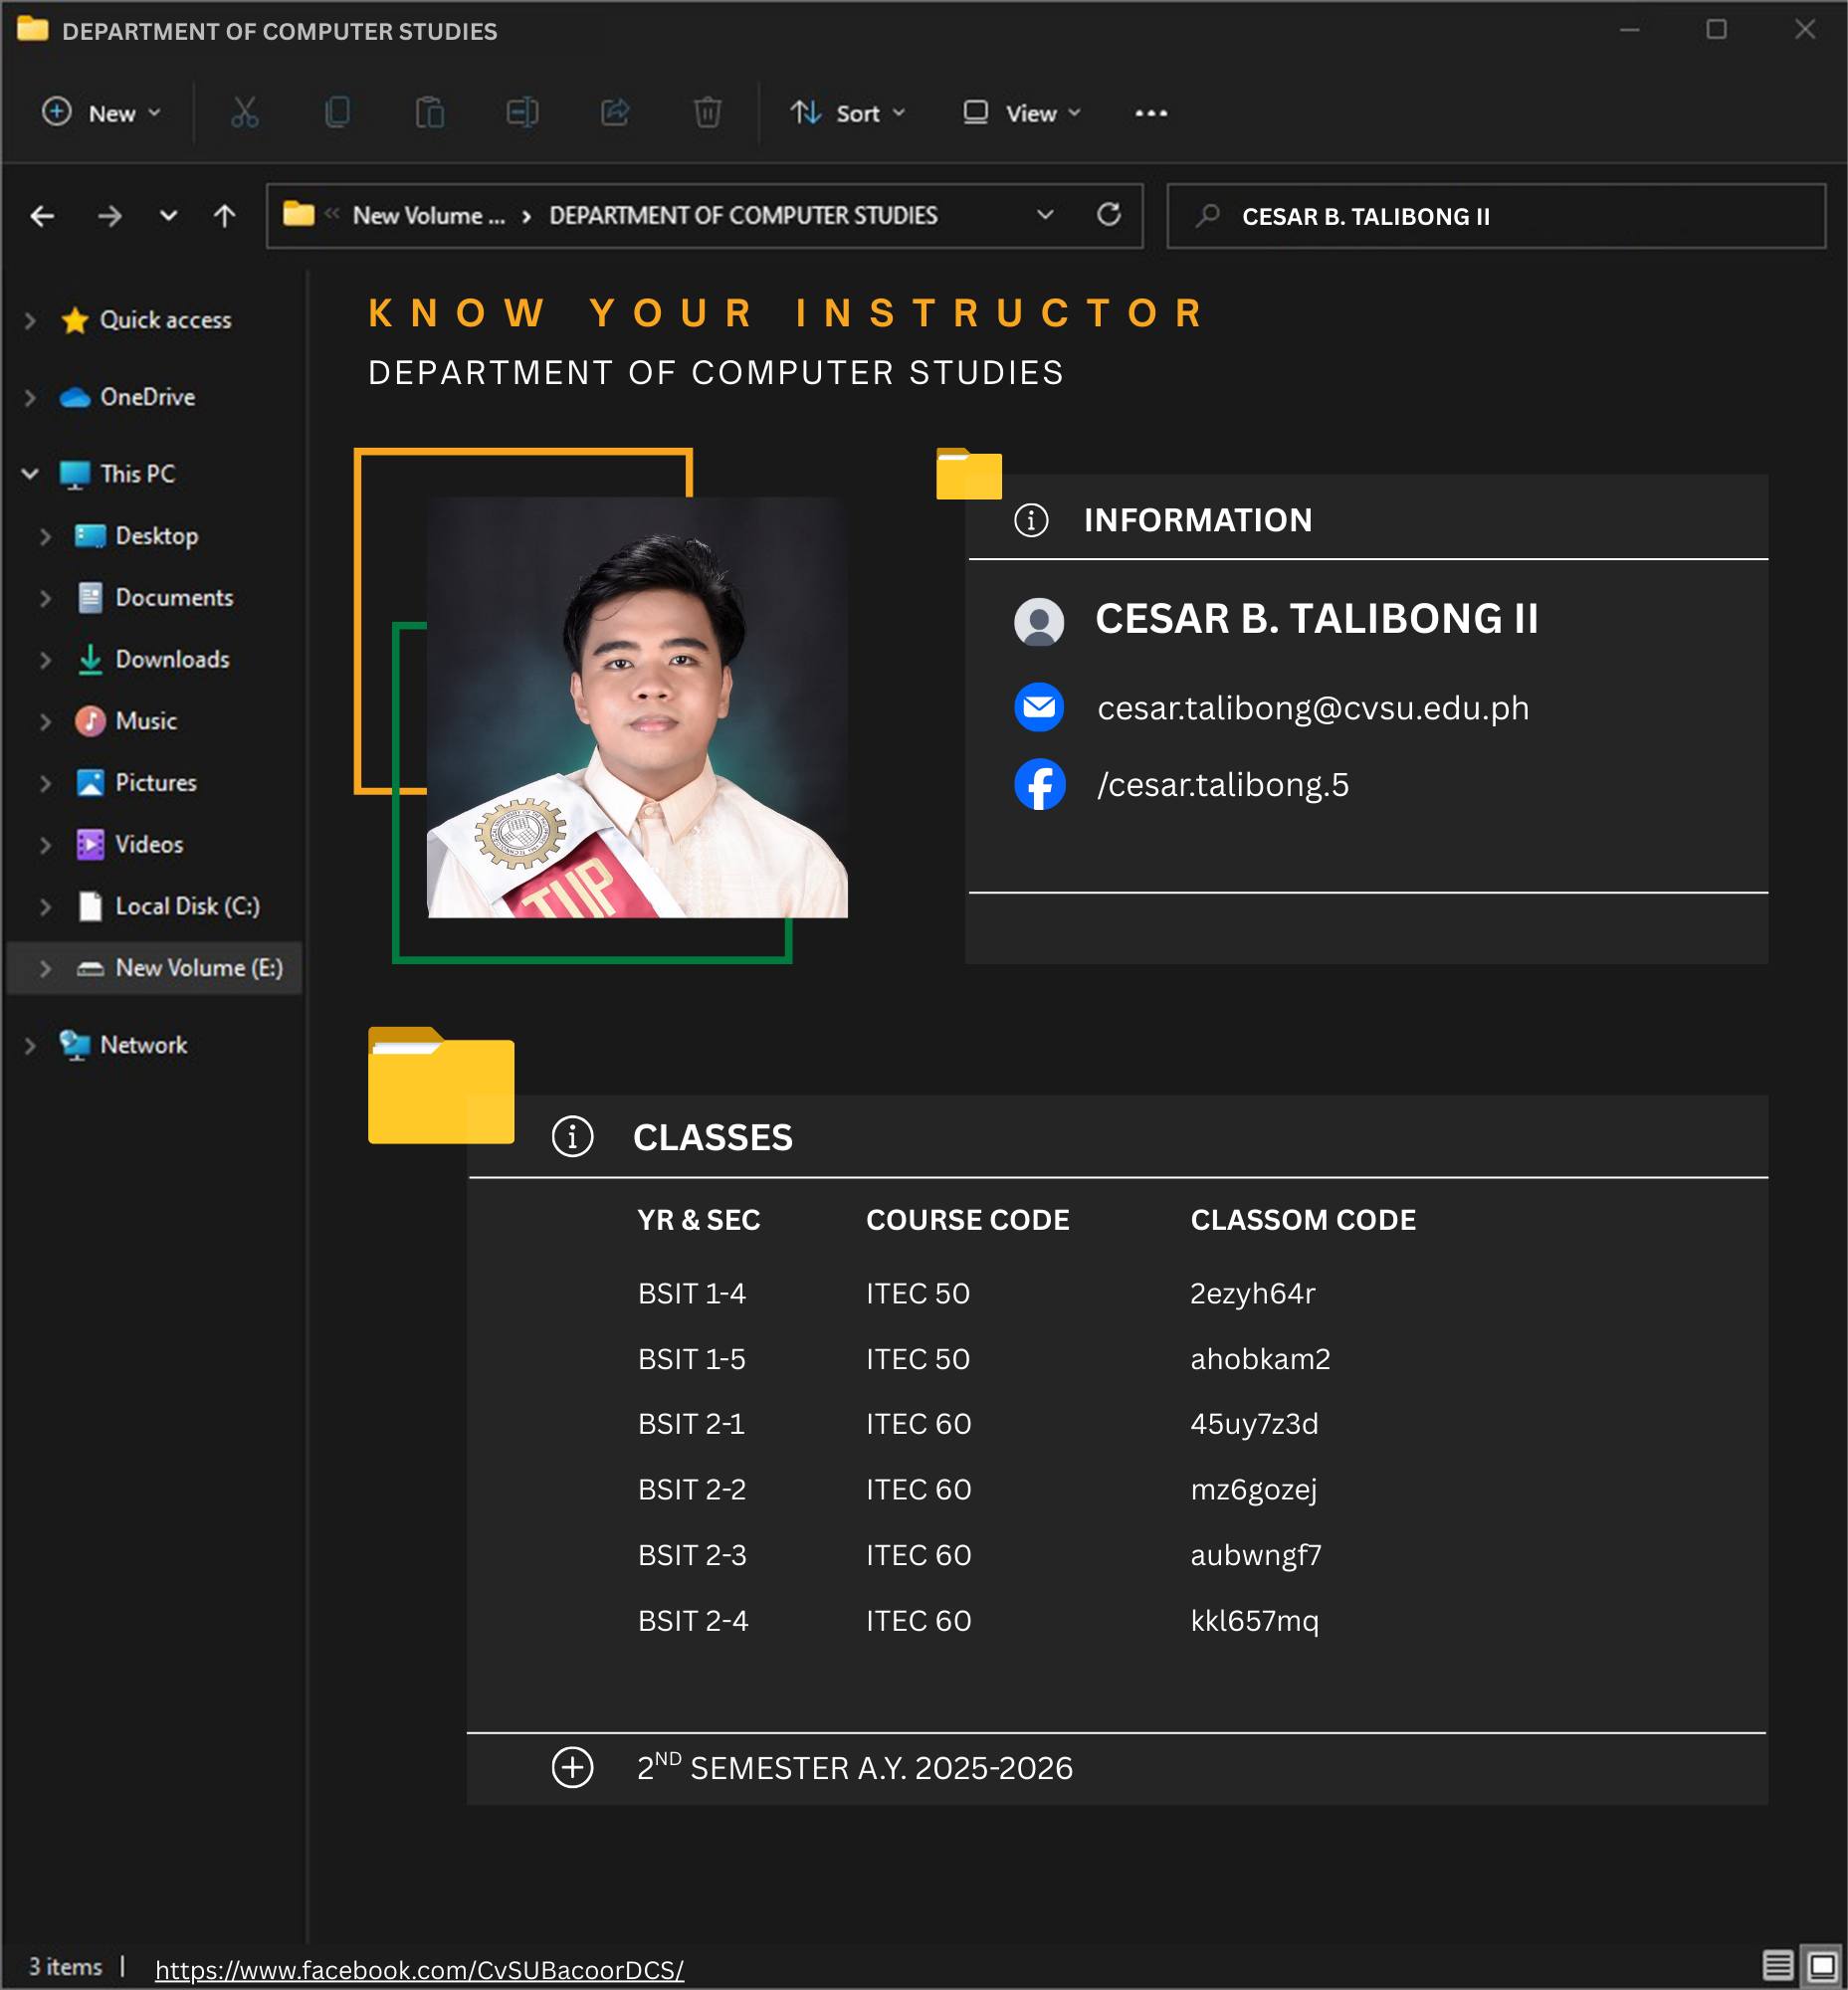The image size is (1848, 1990).
Task: Click the instructor graduation photo
Action: coord(637,707)
